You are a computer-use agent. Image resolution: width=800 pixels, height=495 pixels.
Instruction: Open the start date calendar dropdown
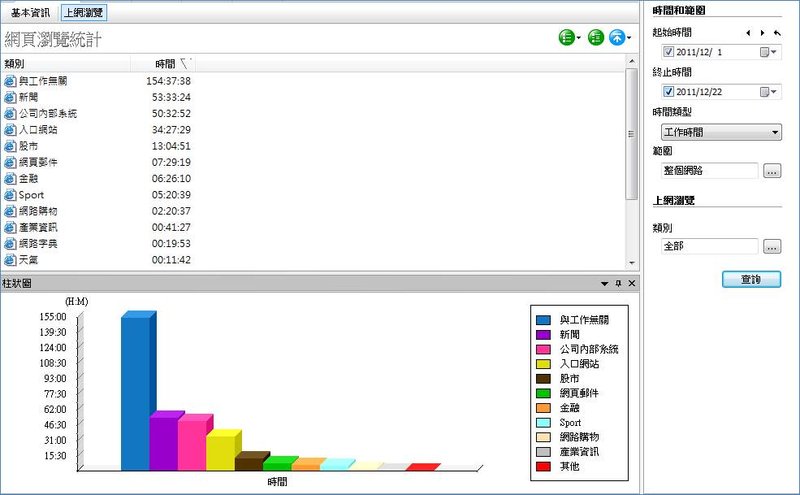767,52
